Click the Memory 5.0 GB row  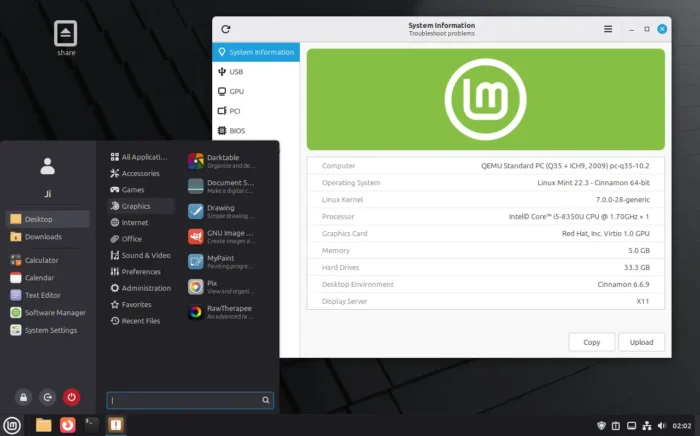[486, 250]
